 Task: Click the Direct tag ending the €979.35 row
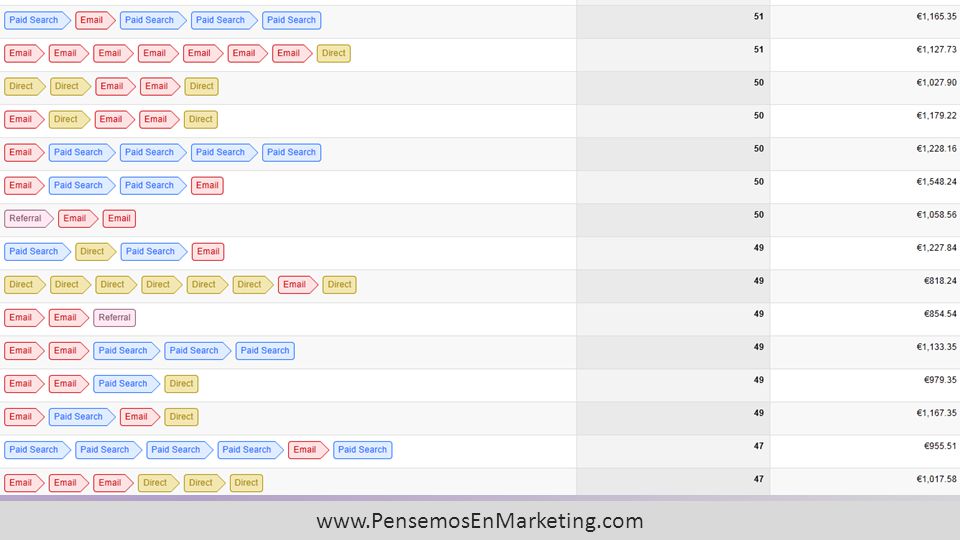click(x=181, y=384)
